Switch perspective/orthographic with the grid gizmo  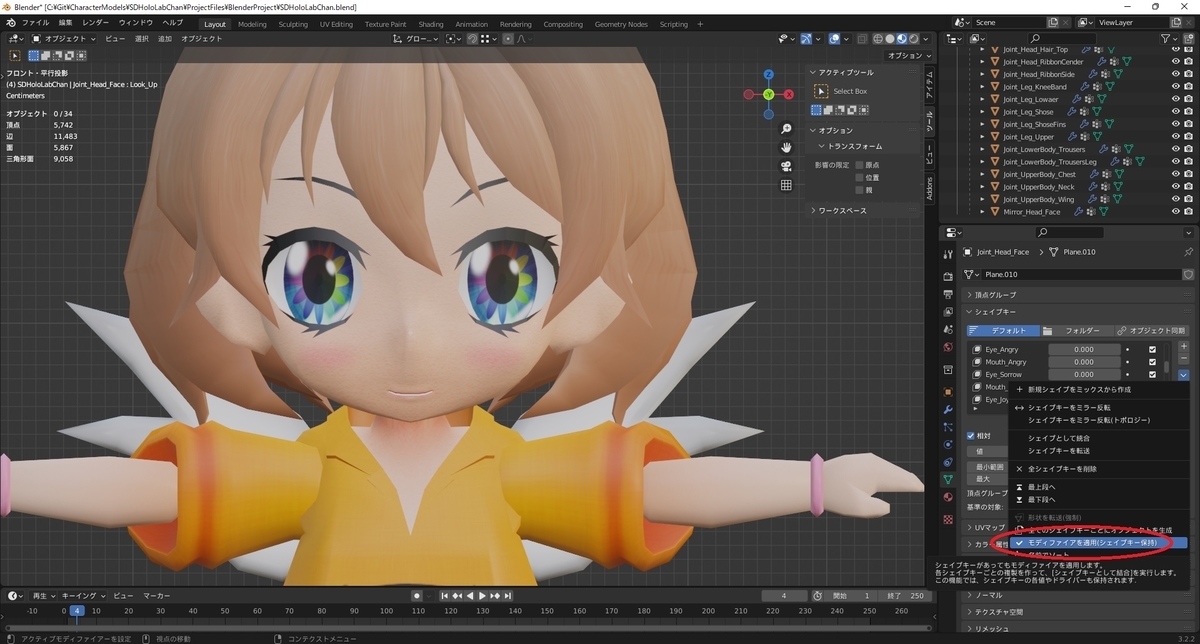pyautogui.click(x=787, y=185)
